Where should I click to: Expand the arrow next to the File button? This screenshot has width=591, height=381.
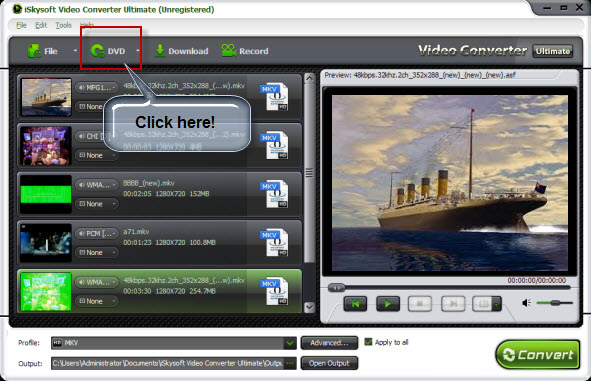coord(75,50)
